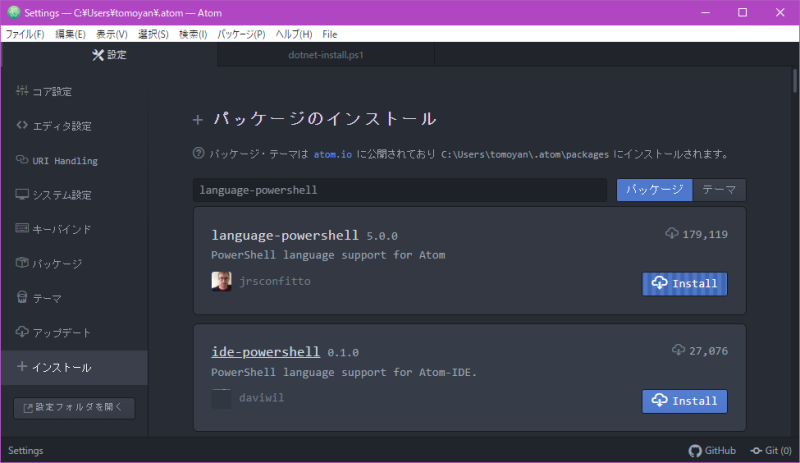
Task: Click the アップデート cloud download icon
Action: pyautogui.click(x=22, y=332)
